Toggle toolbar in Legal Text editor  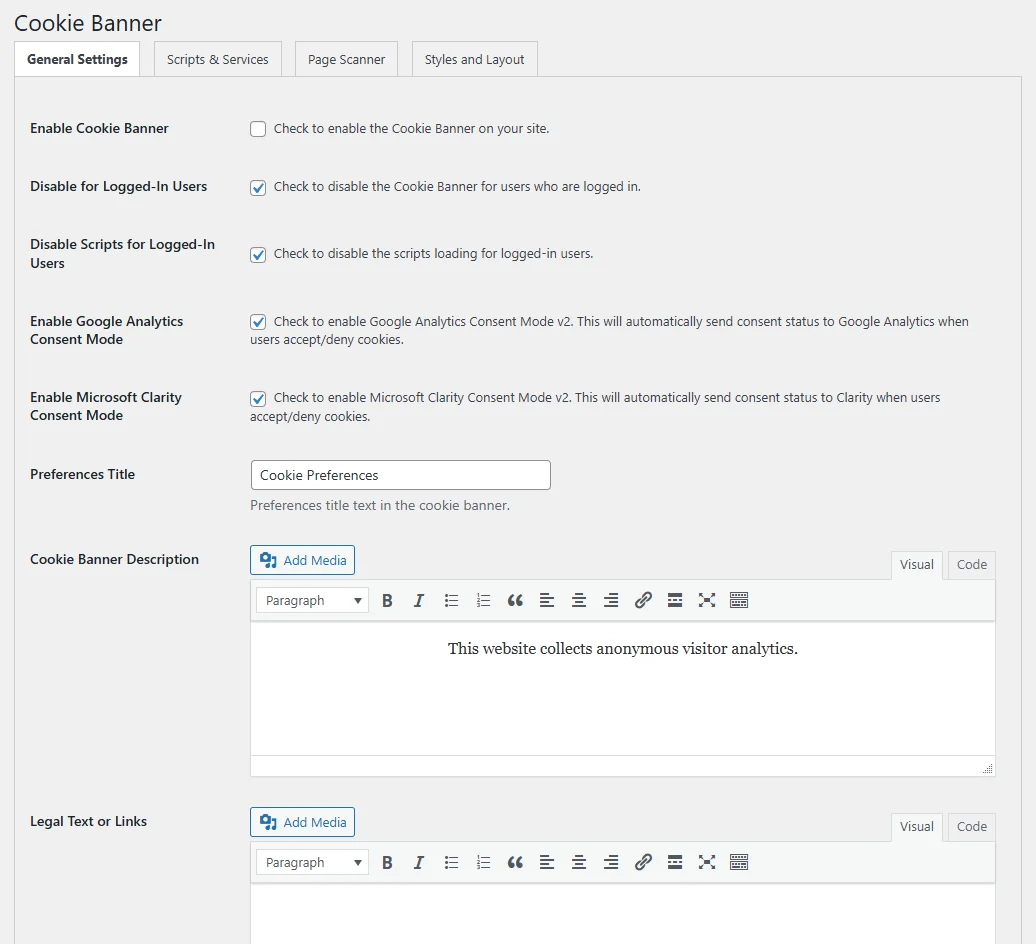739,863
